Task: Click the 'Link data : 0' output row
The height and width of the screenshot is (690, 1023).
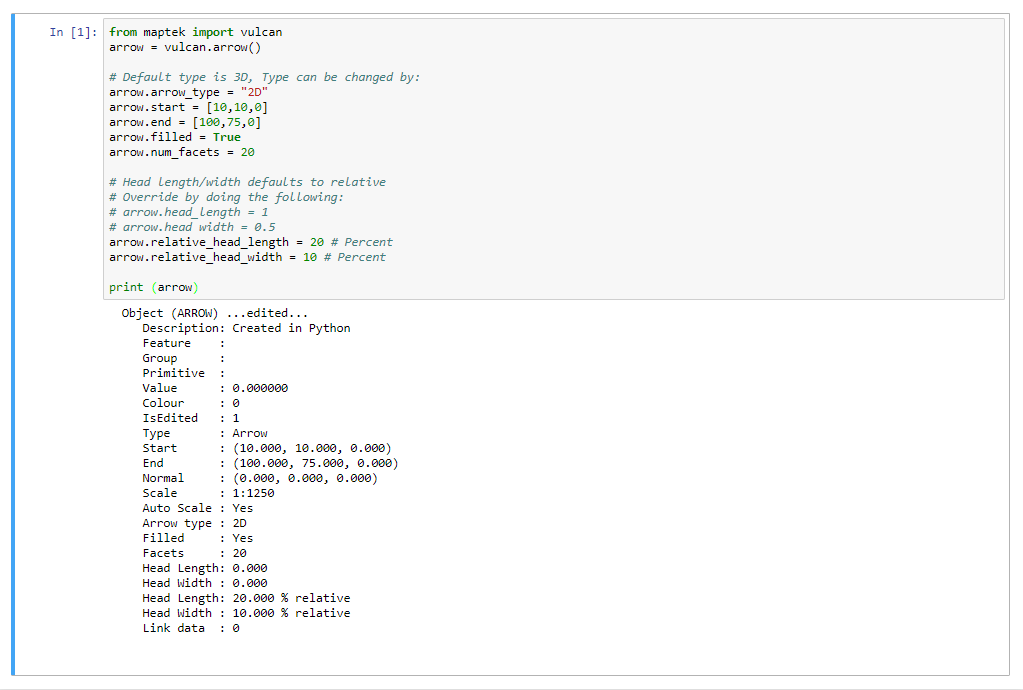Action: pos(191,628)
